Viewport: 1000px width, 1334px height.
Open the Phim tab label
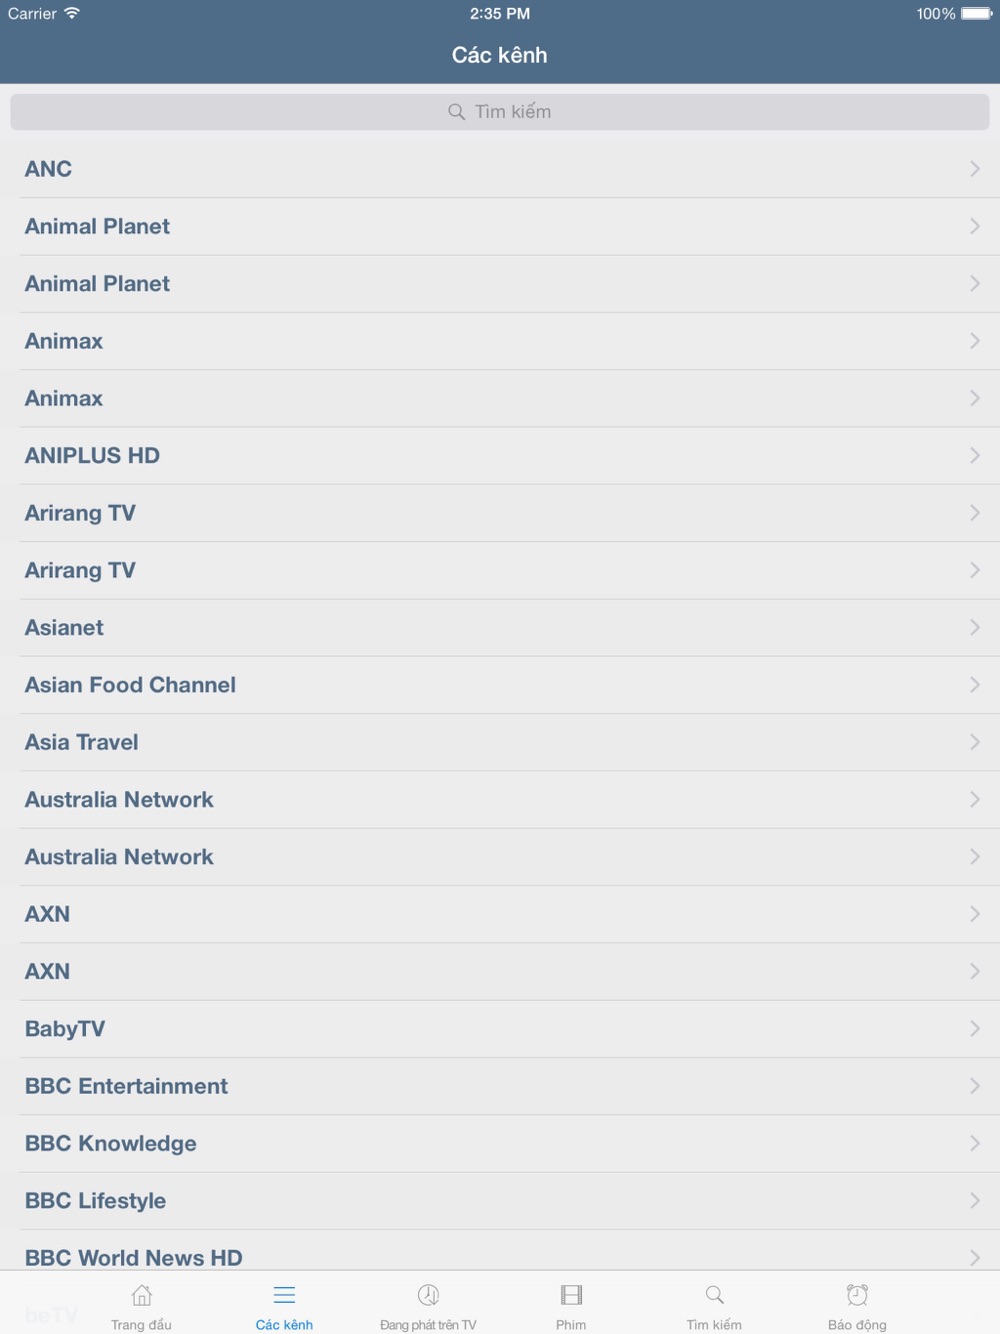tap(571, 1325)
